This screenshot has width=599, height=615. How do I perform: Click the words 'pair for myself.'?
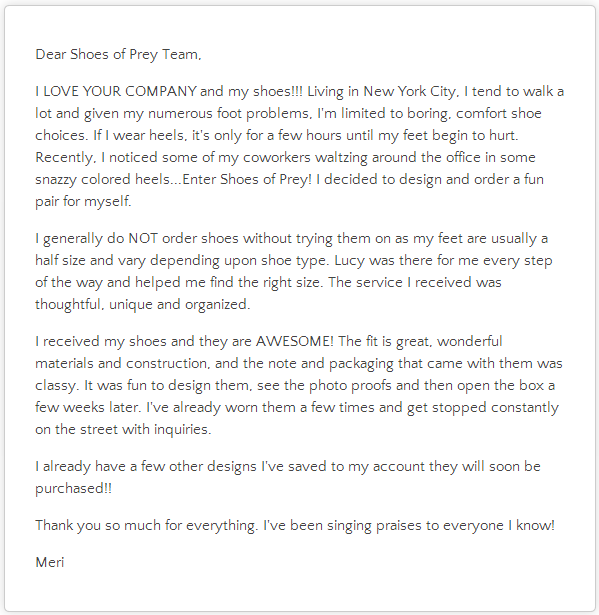pos(83,202)
